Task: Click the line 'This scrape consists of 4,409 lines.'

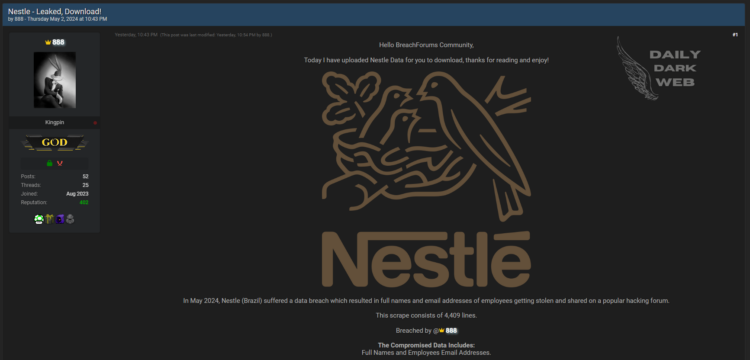Action: point(426,316)
